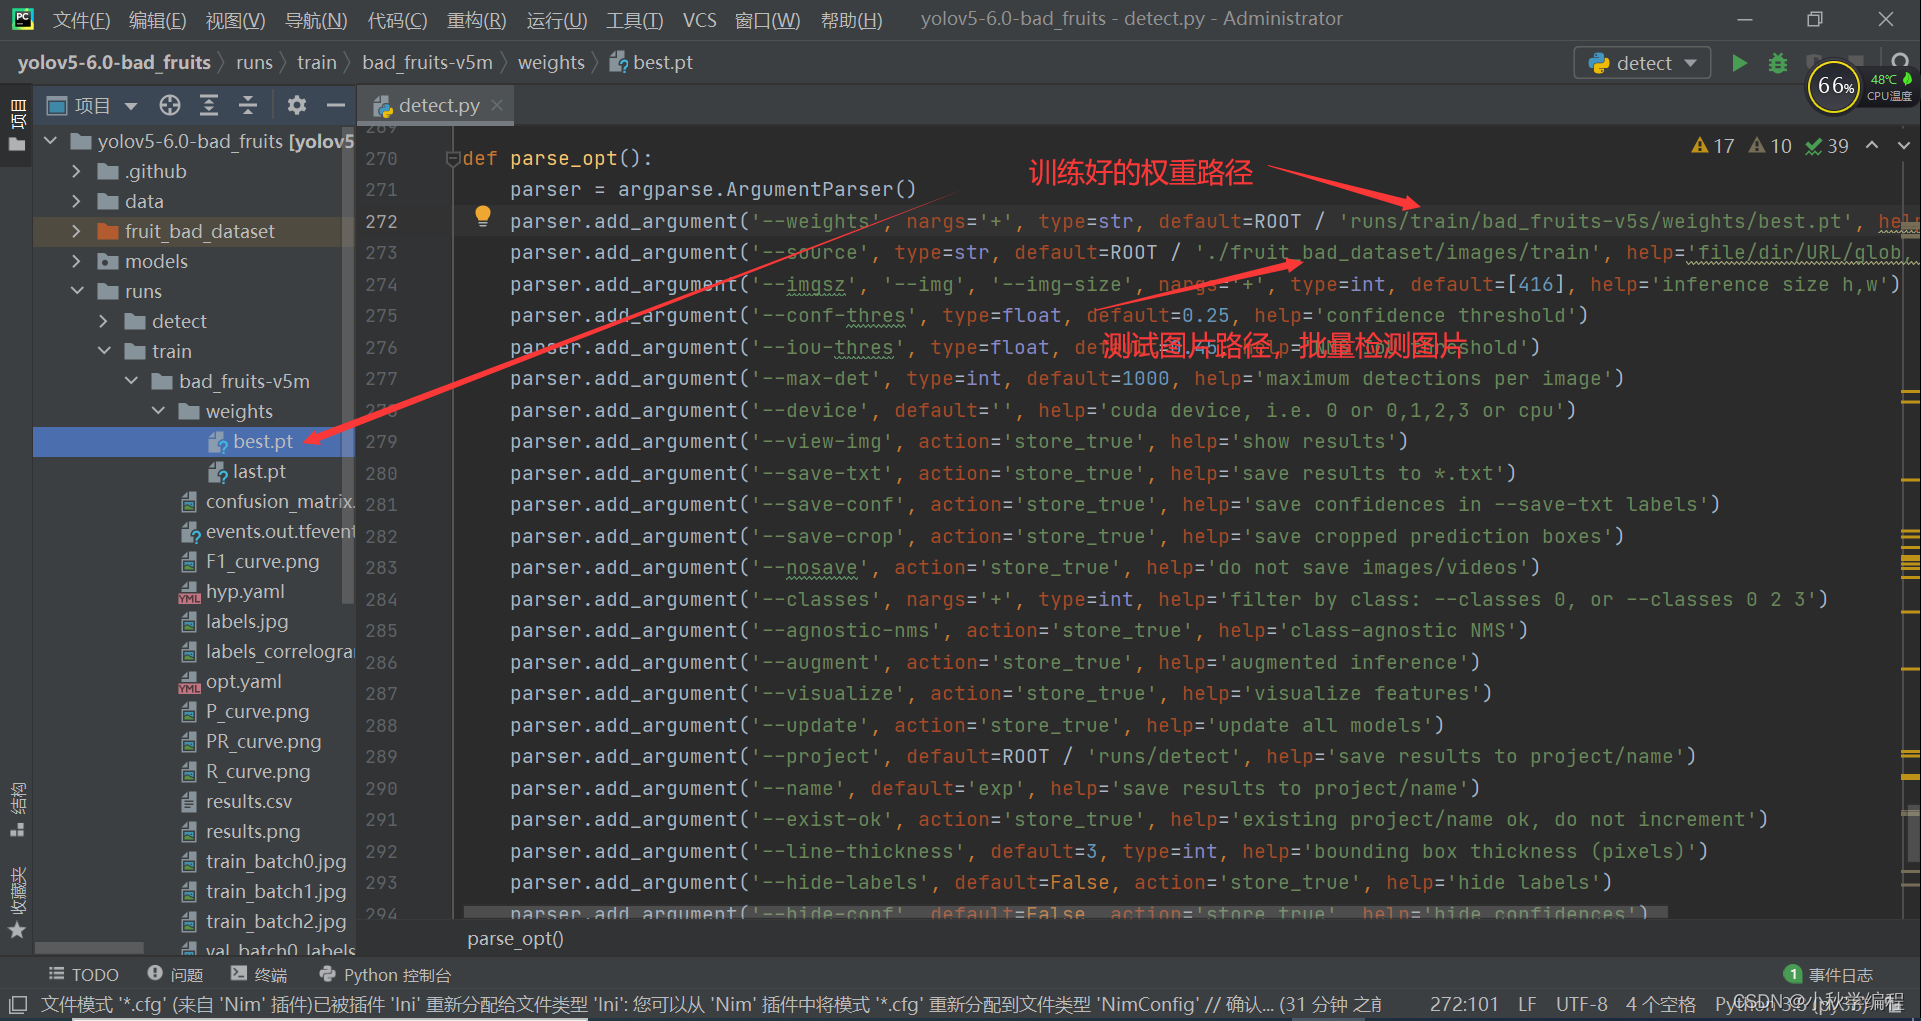Image resolution: width=1921 pixels, height=1021 pixels.
Task: Click the weights breadcrumb in navigation bar
Action: pos(551,62)
